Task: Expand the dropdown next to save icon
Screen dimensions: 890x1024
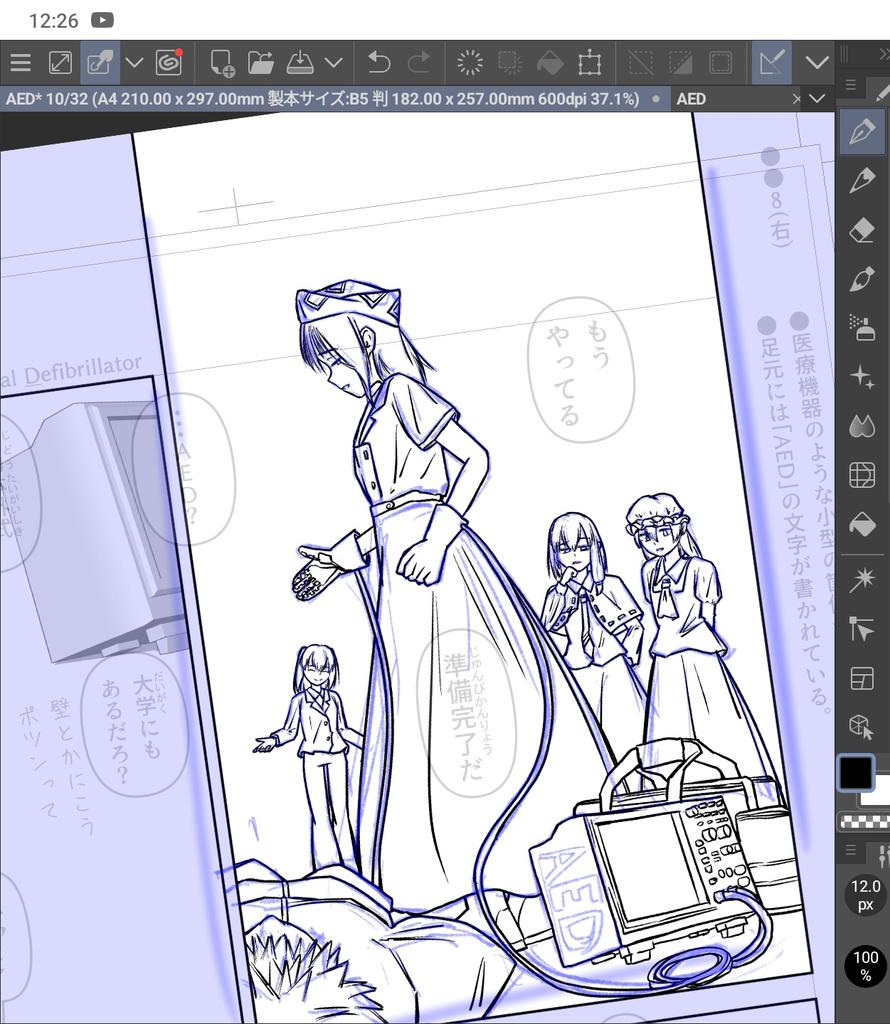Action: pos(334,63)
